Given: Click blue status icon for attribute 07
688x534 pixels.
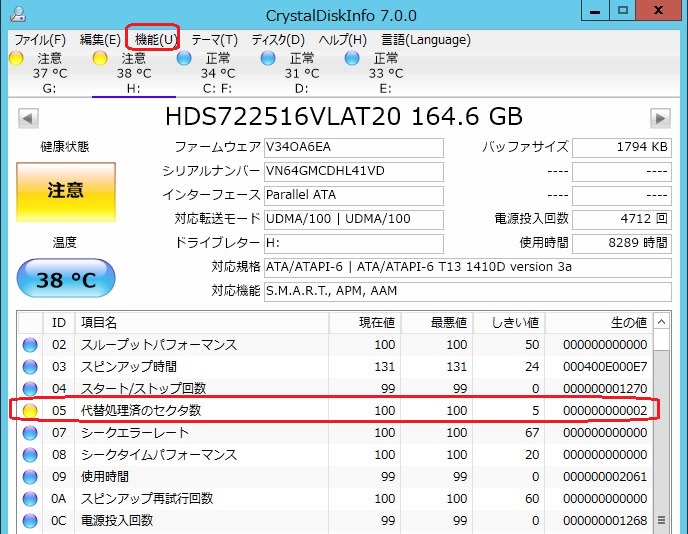Looking at the screenshot, I should click(x=30, y=433).
